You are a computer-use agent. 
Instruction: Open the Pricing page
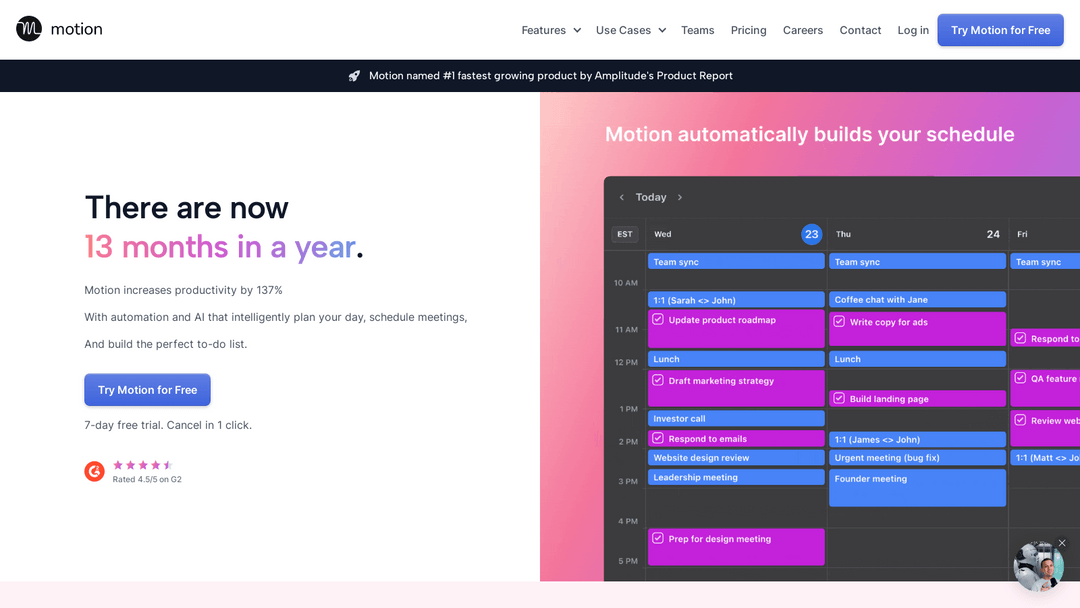pyautogui.click(x=749, y=30)
